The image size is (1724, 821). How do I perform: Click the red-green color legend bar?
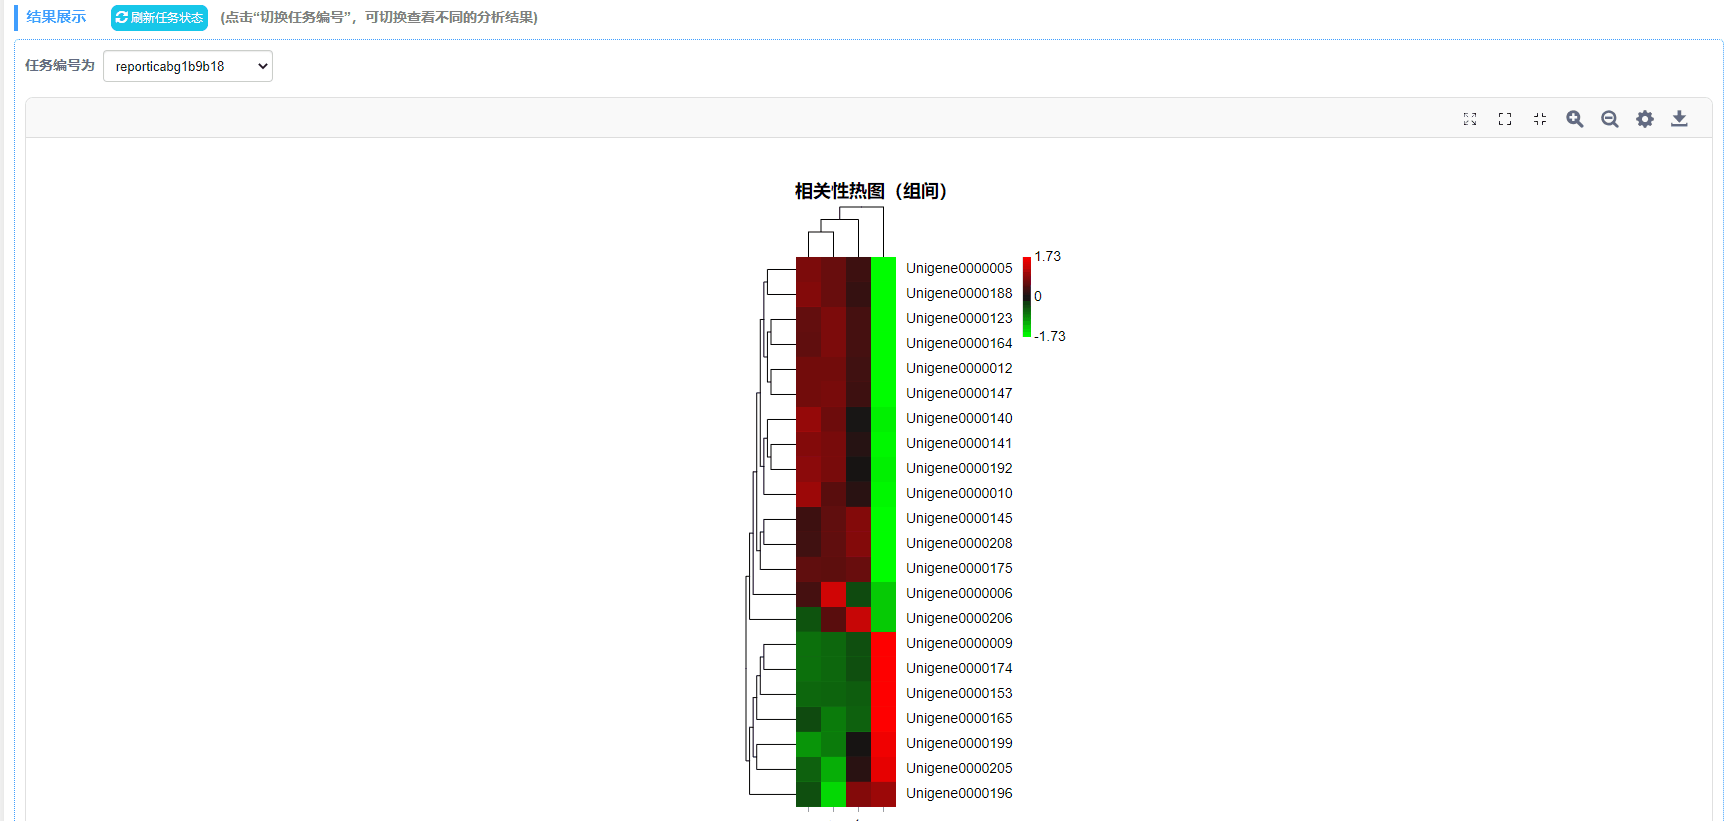(x=1027, y=297)
